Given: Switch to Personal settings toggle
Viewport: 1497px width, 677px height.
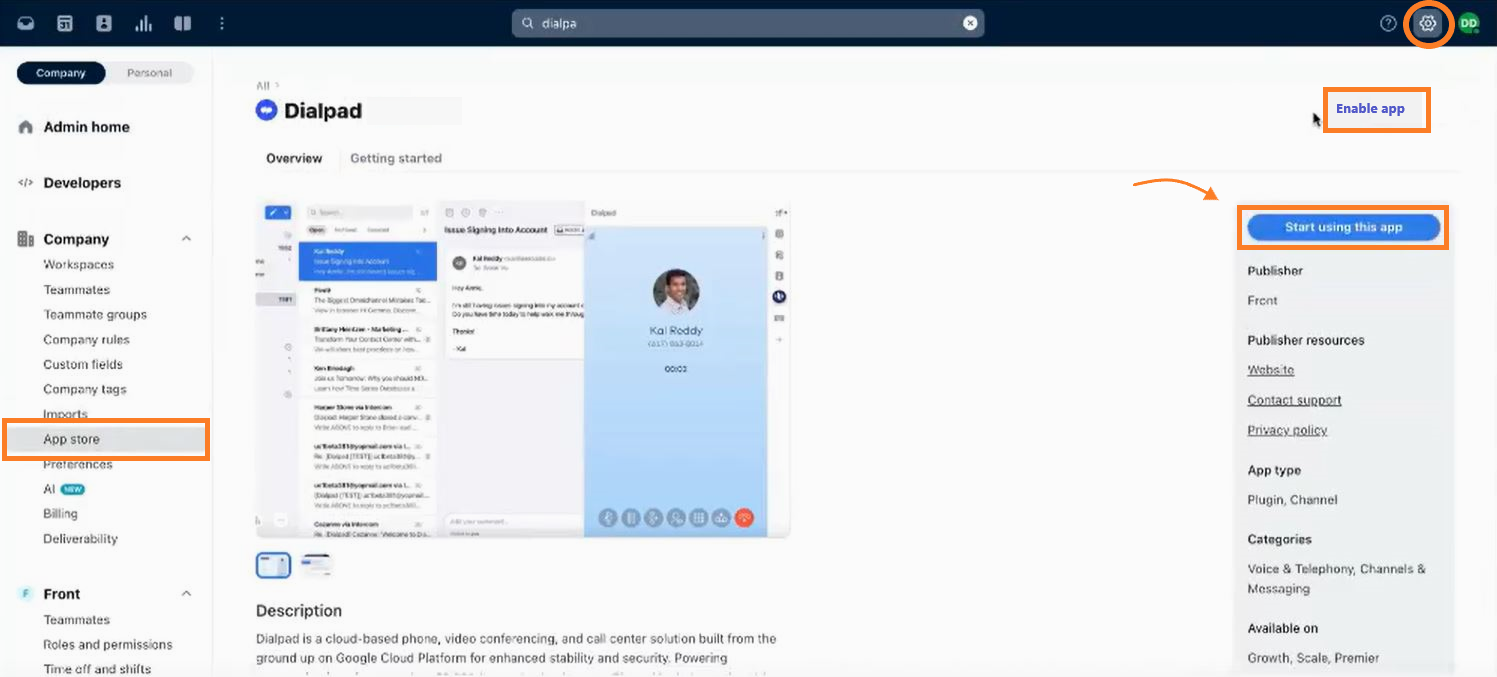Looking at the screenshot, I should [149, 73].
